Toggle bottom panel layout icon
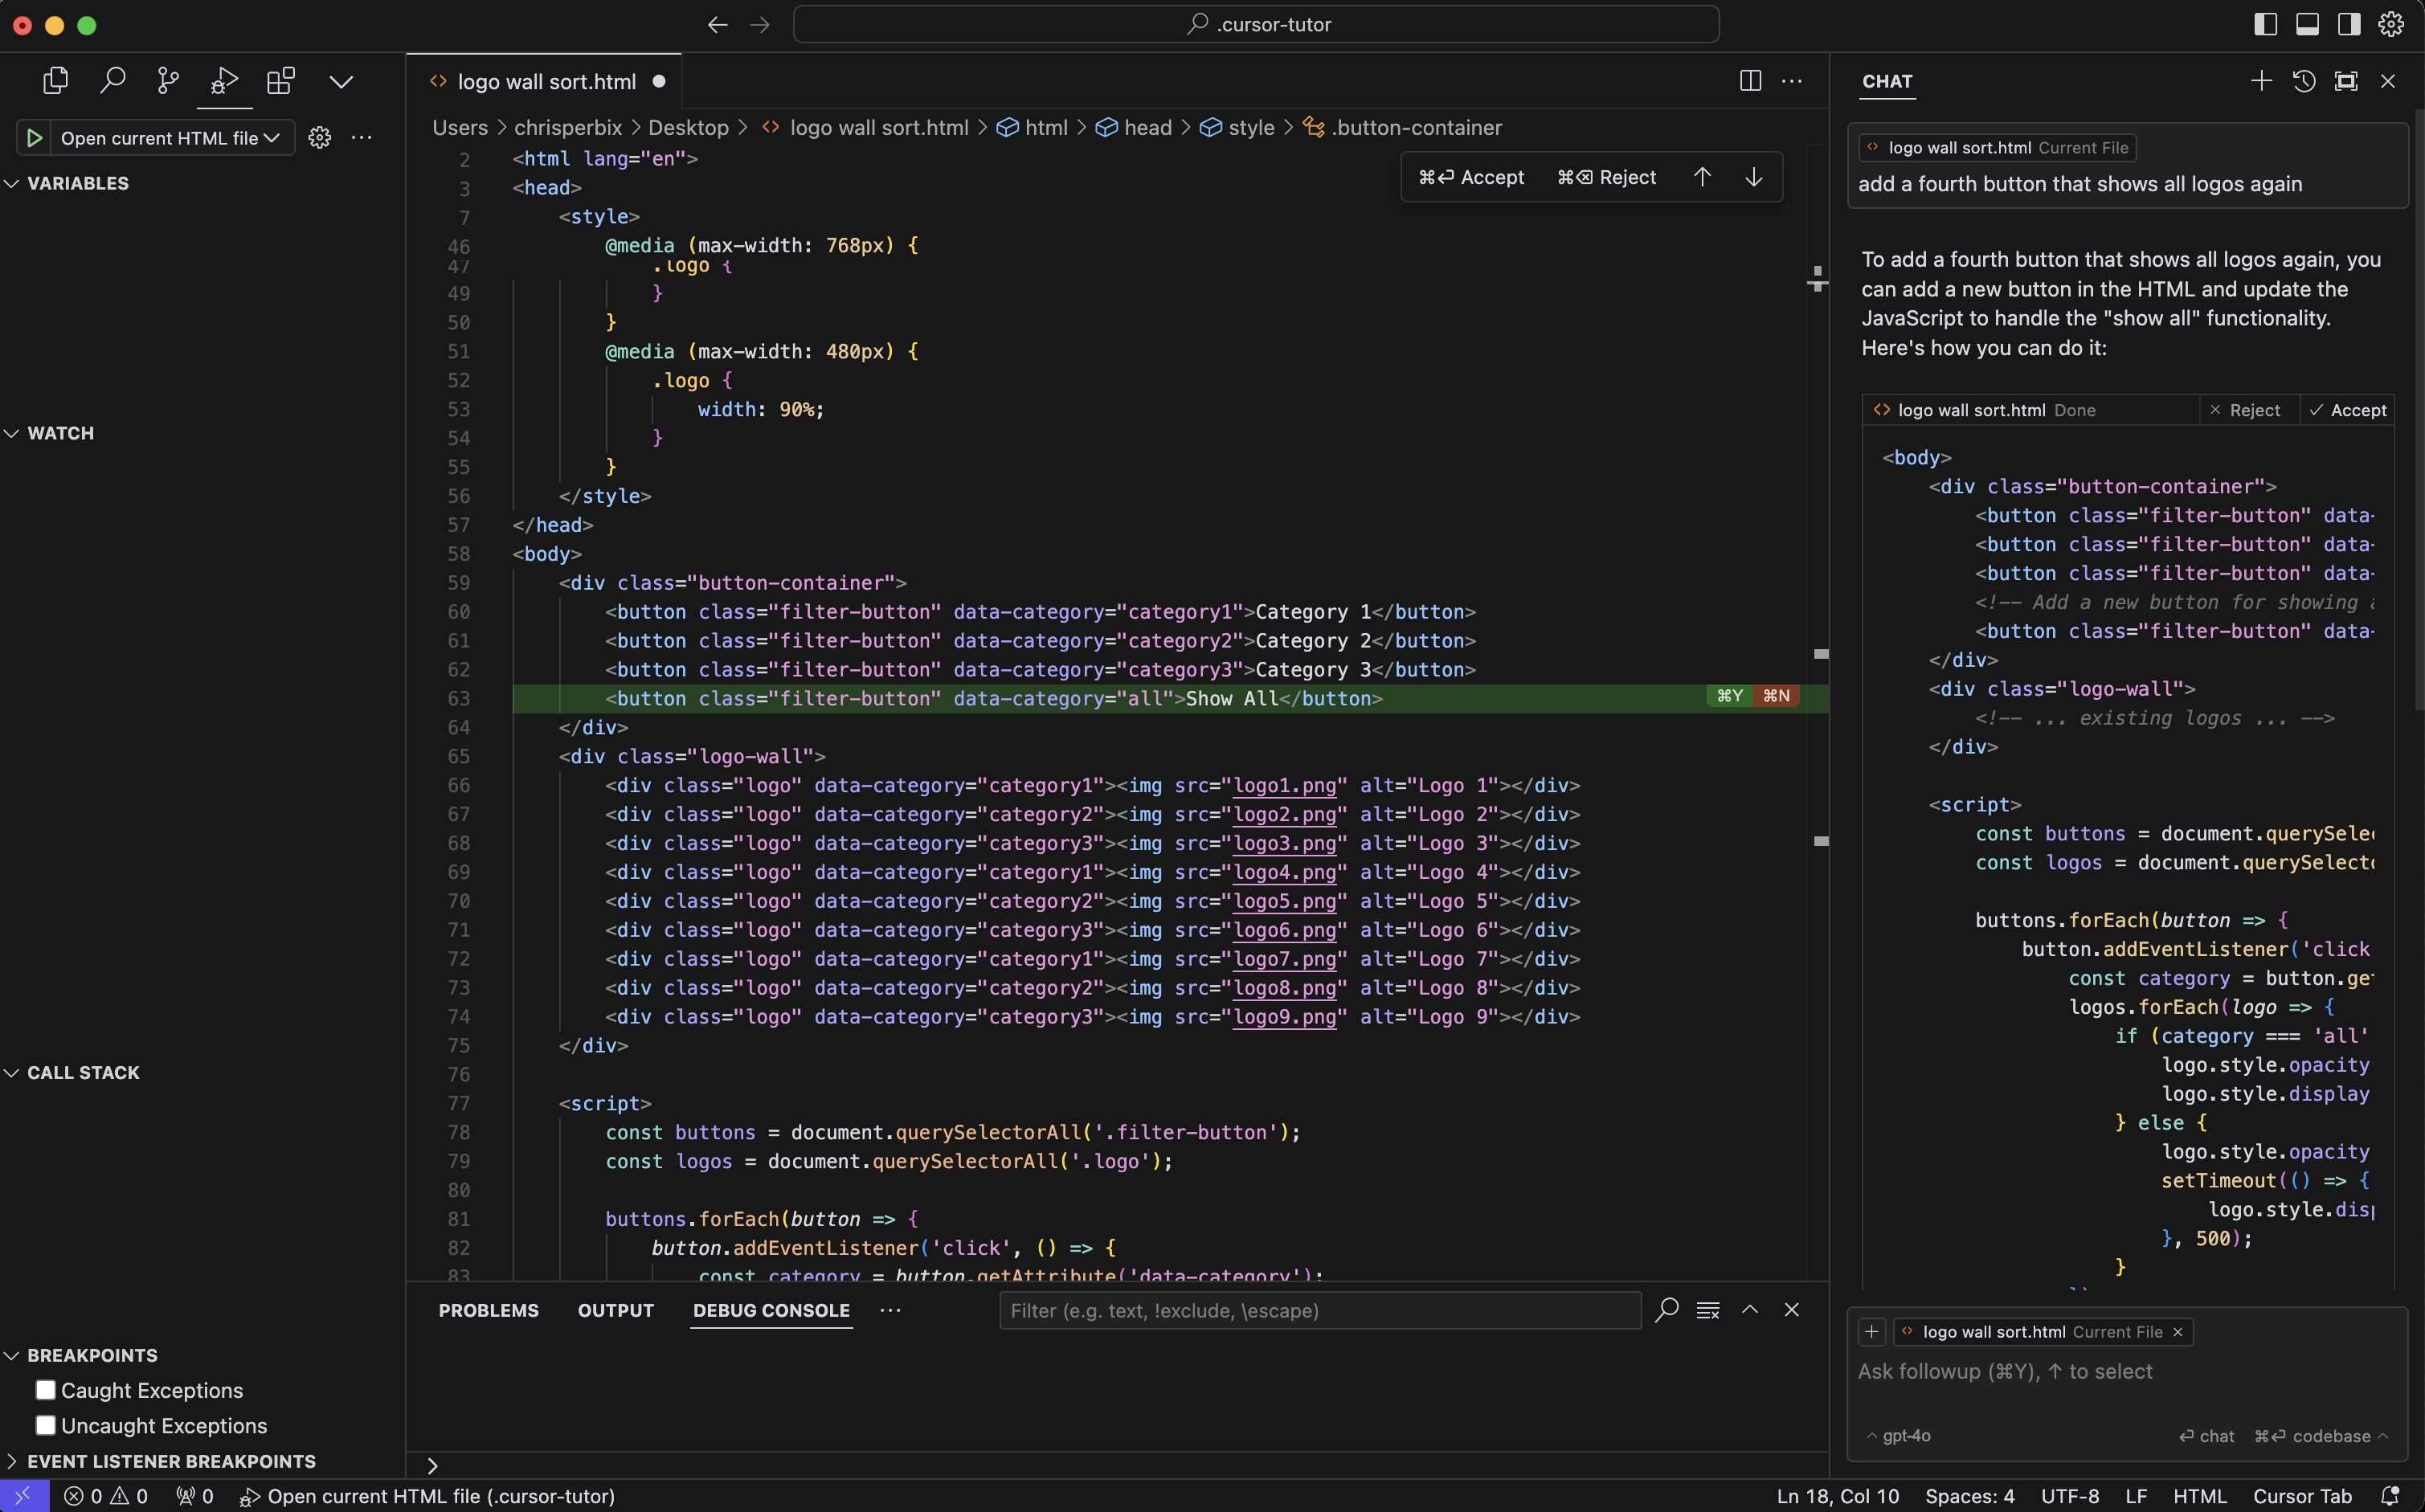Viewport: 2425px width, 1512px height. point(2307,25)
